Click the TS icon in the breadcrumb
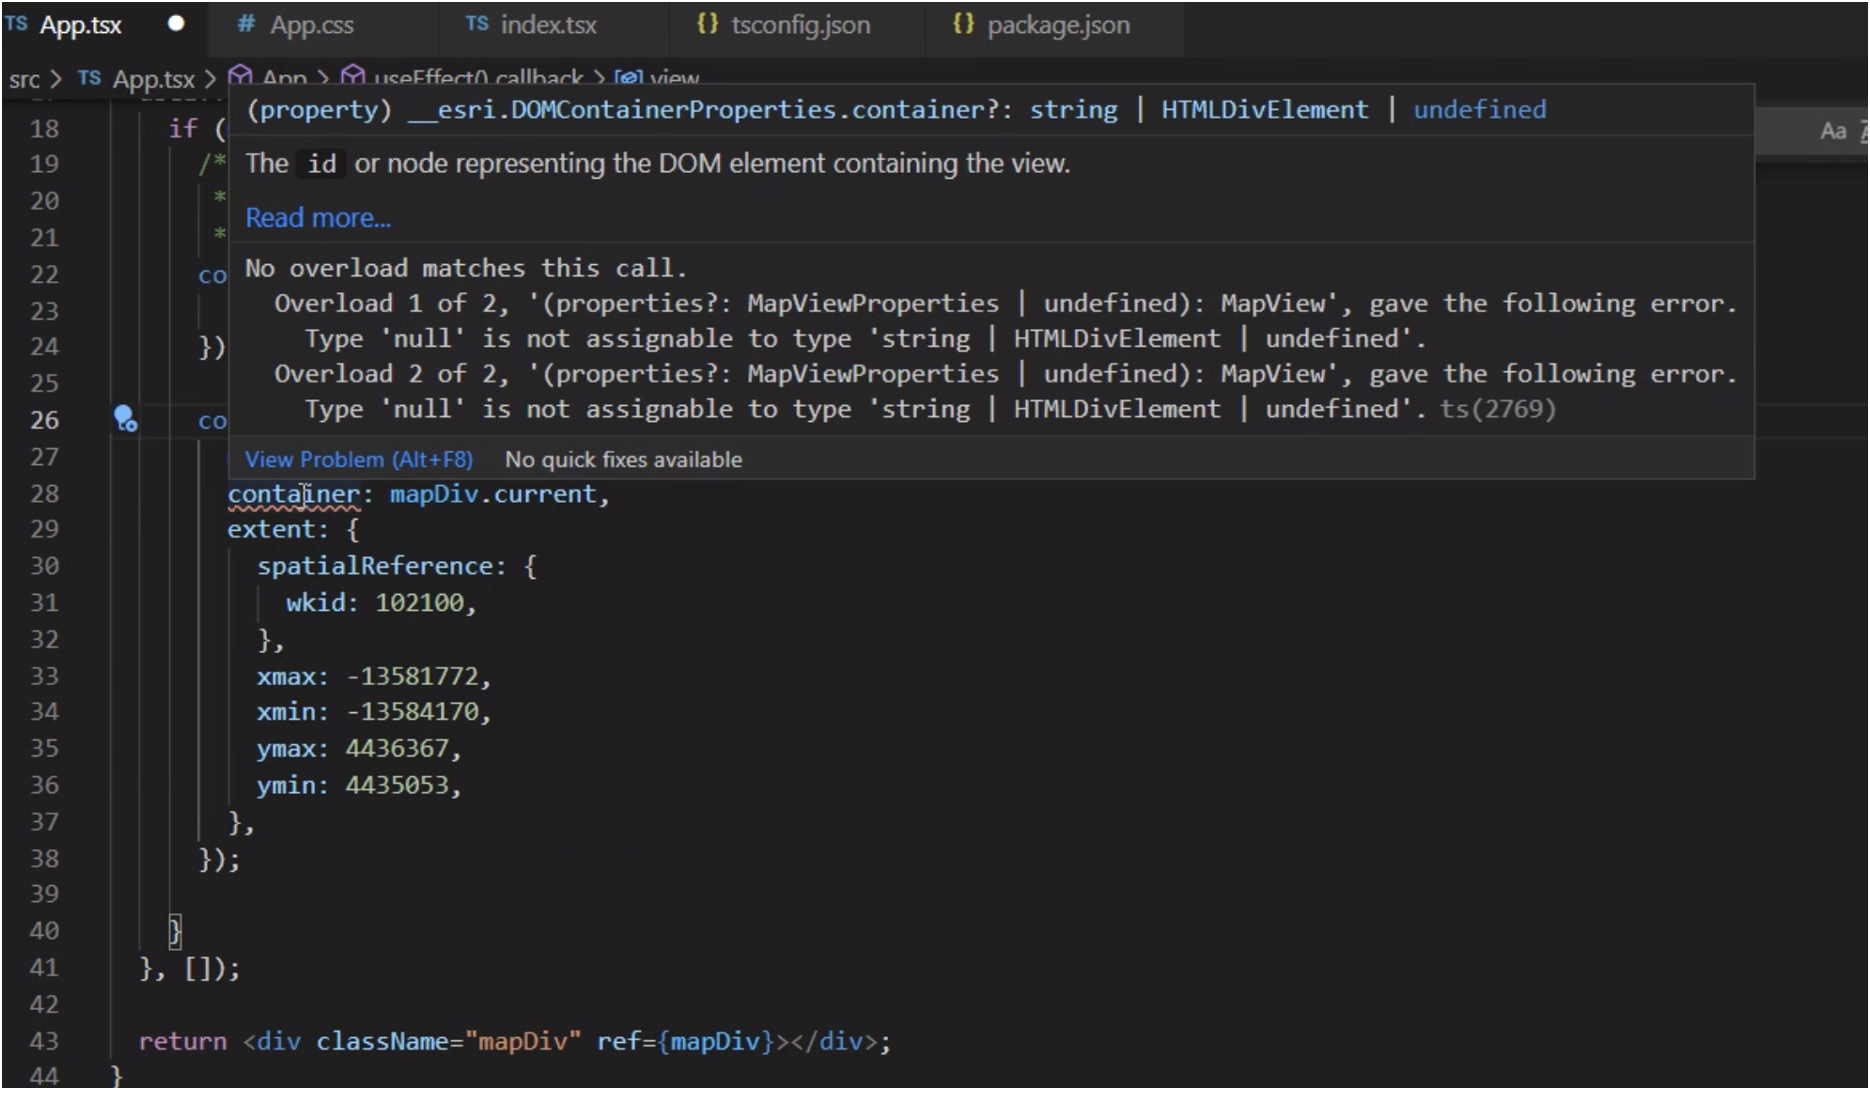The width and height of the screenshot is (1870, 1094). [89, 78]
